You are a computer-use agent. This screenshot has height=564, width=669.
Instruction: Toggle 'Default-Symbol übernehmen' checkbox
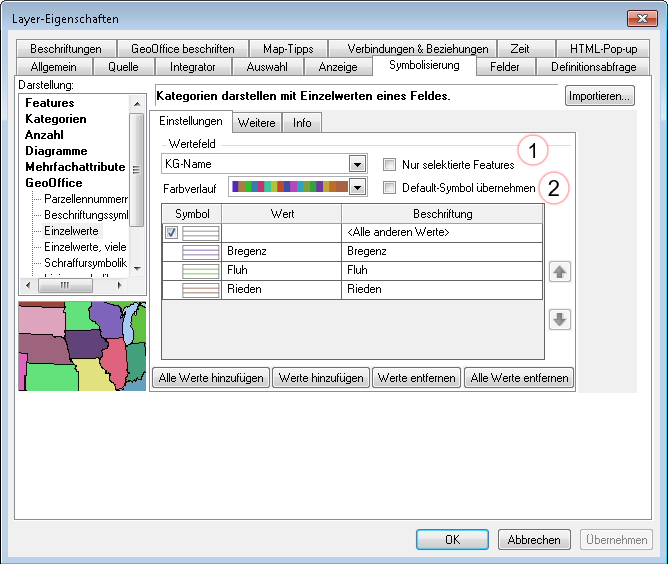(x=389, y=187)
